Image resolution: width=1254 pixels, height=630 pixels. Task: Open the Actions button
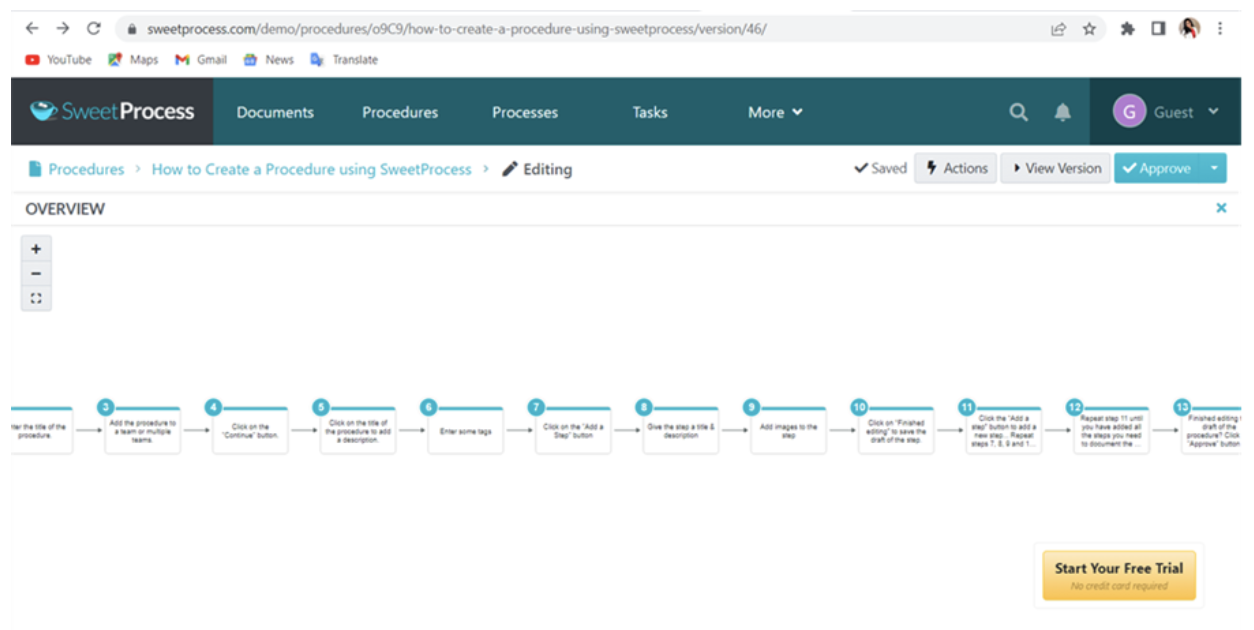[x=955, y=168]
